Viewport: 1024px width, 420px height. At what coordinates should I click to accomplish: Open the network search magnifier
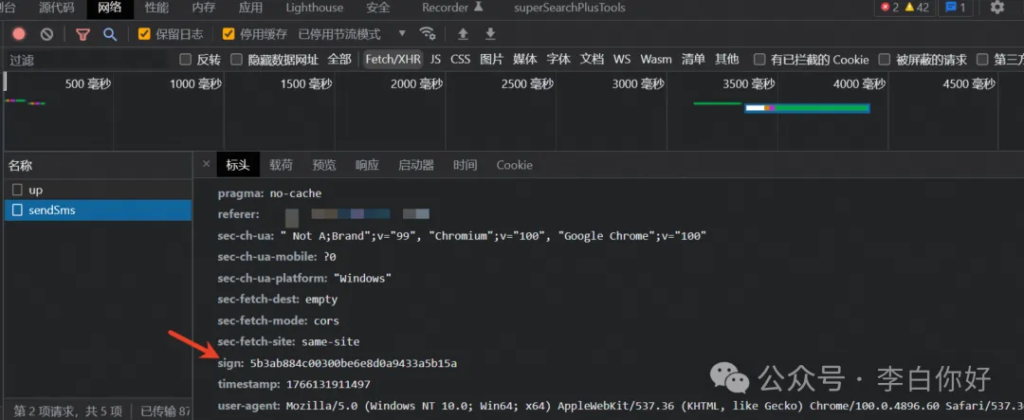(x=109, y=34)
